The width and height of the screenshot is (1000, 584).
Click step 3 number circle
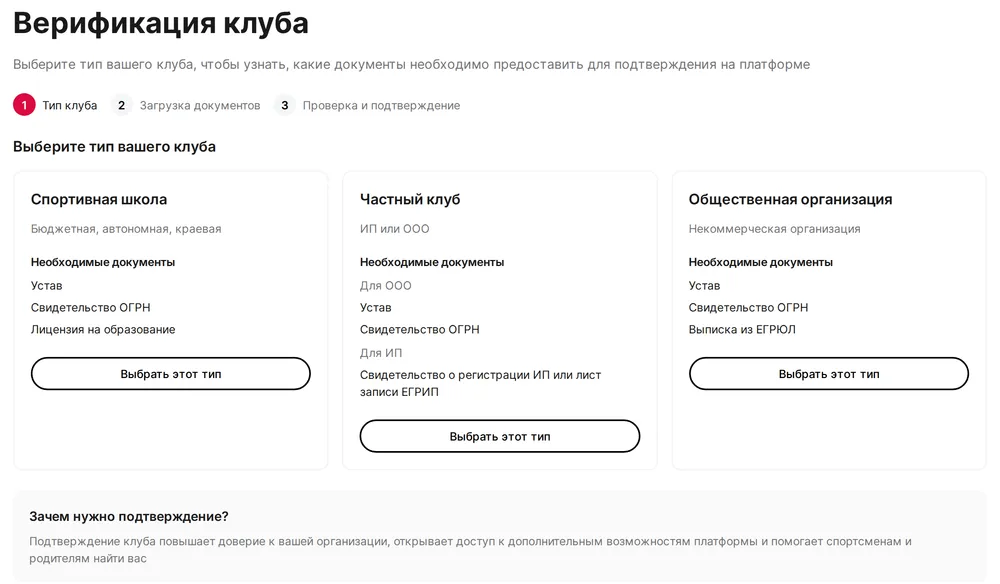[x=284, y=105]
